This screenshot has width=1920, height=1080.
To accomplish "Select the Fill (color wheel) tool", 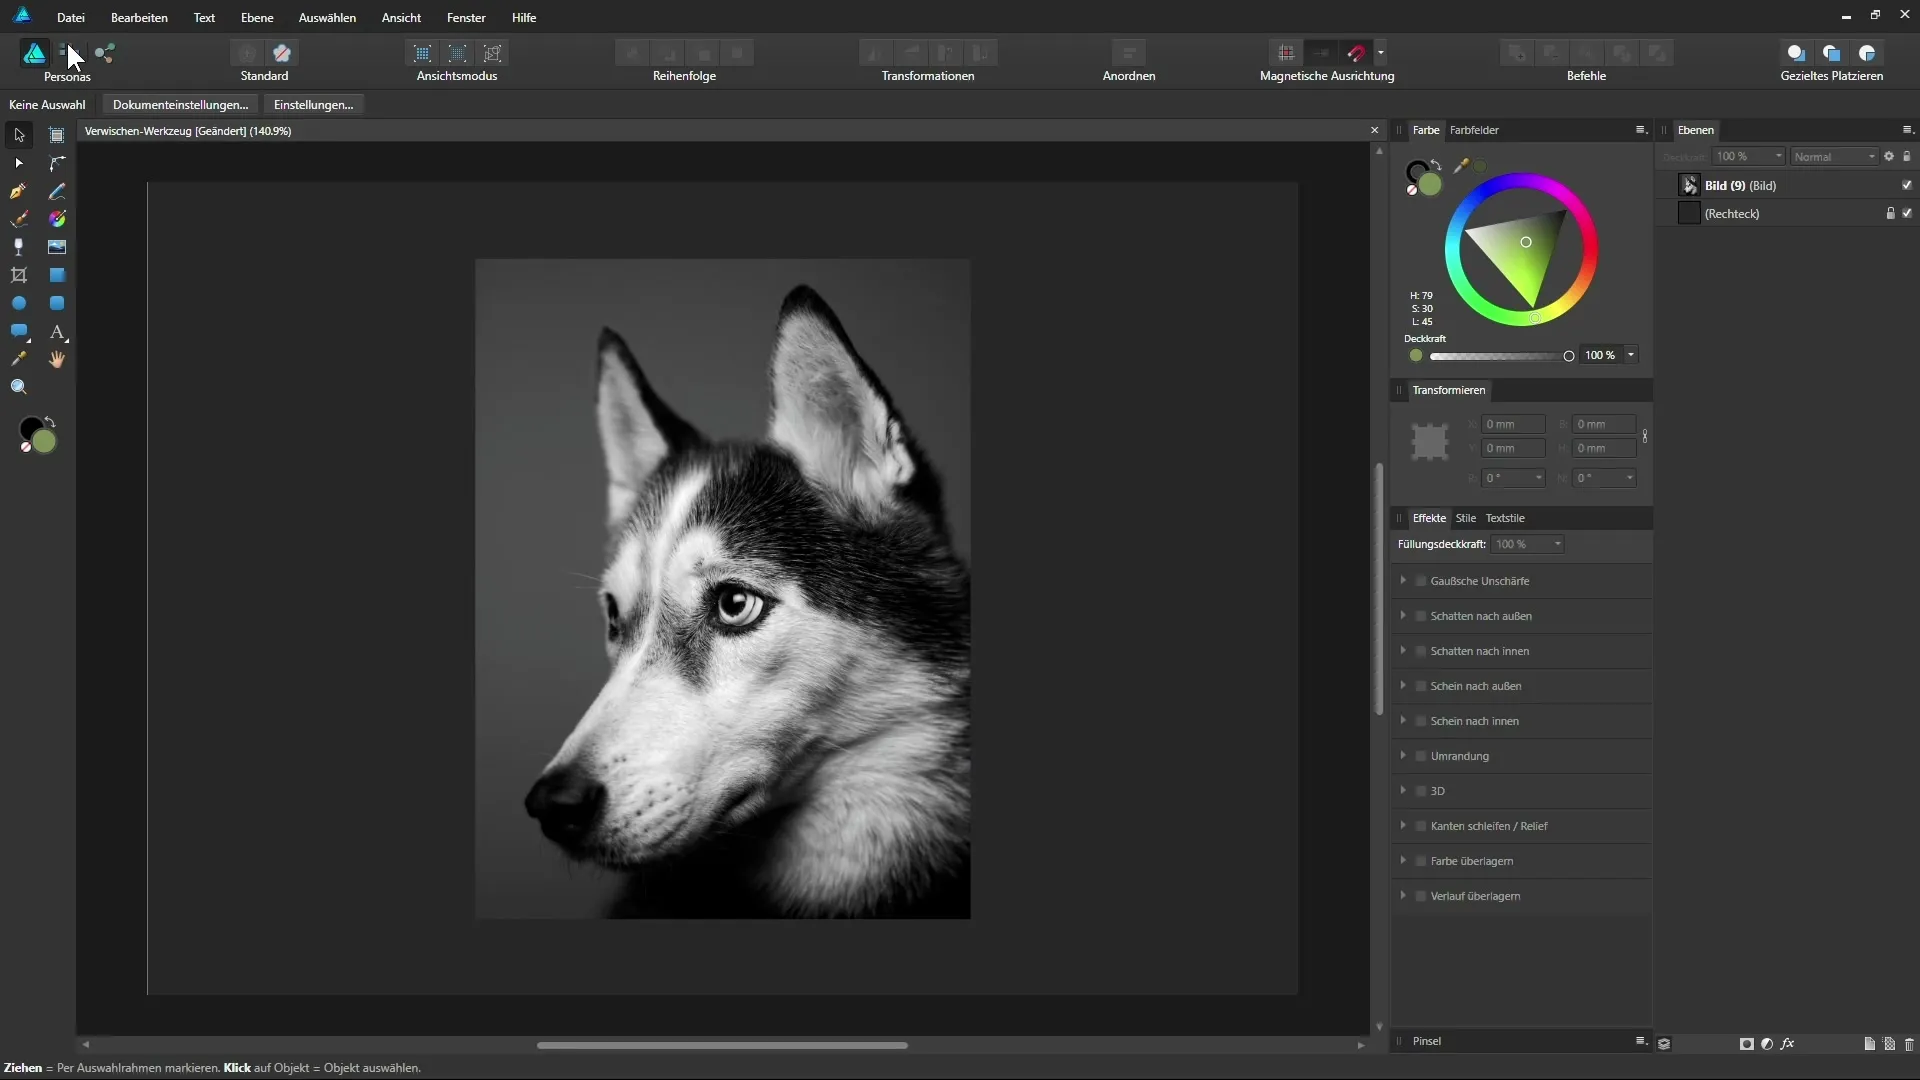I will click(57, 219).
